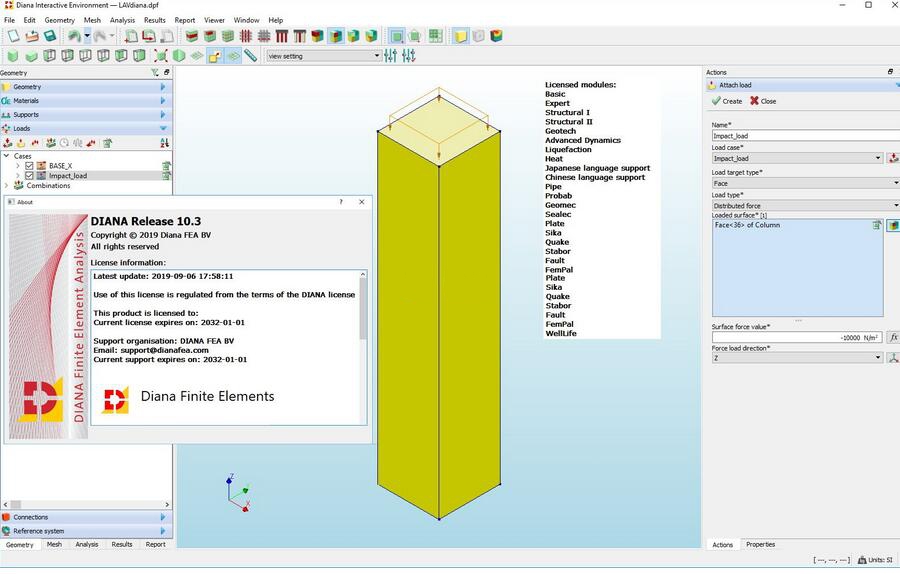Click the Create button
The width and height of the screenshot is (900, 574).
(727, 101)
